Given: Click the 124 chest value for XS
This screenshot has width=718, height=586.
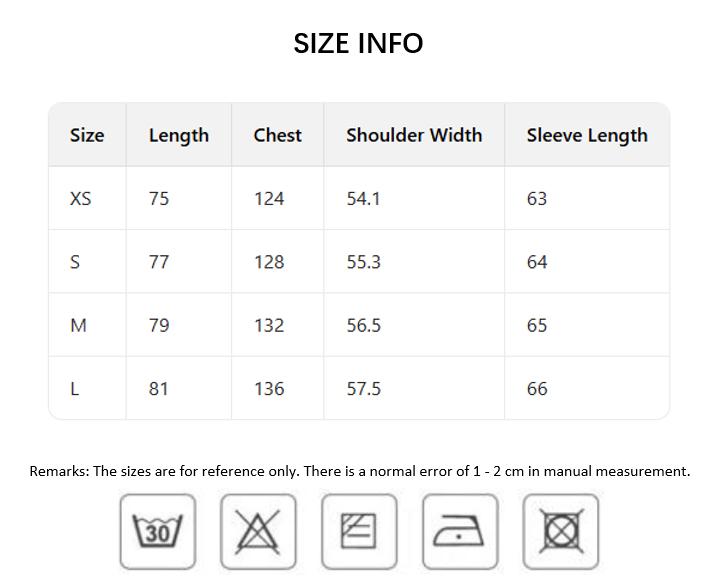Looking at the screenshot, I should coord(269,198).
